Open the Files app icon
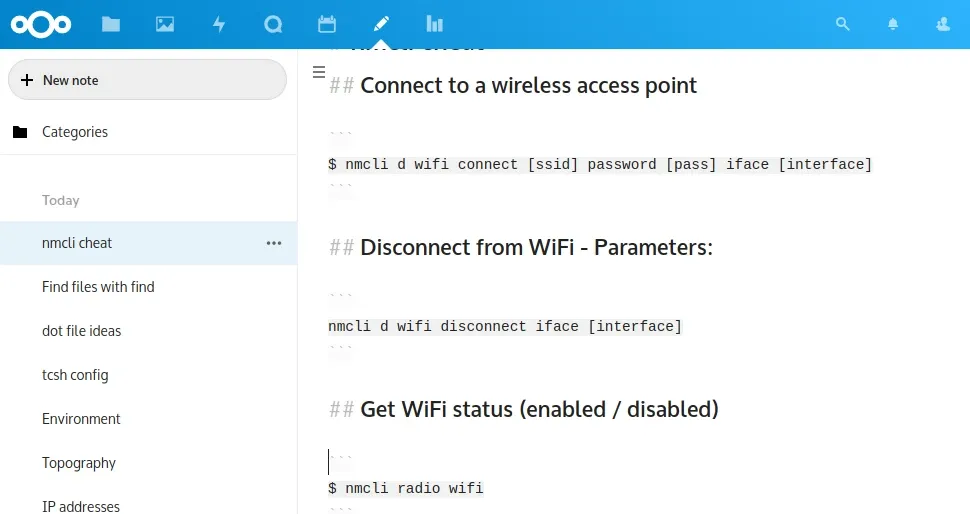Viewport: 970px width, 514px height. tap(111, 24)
